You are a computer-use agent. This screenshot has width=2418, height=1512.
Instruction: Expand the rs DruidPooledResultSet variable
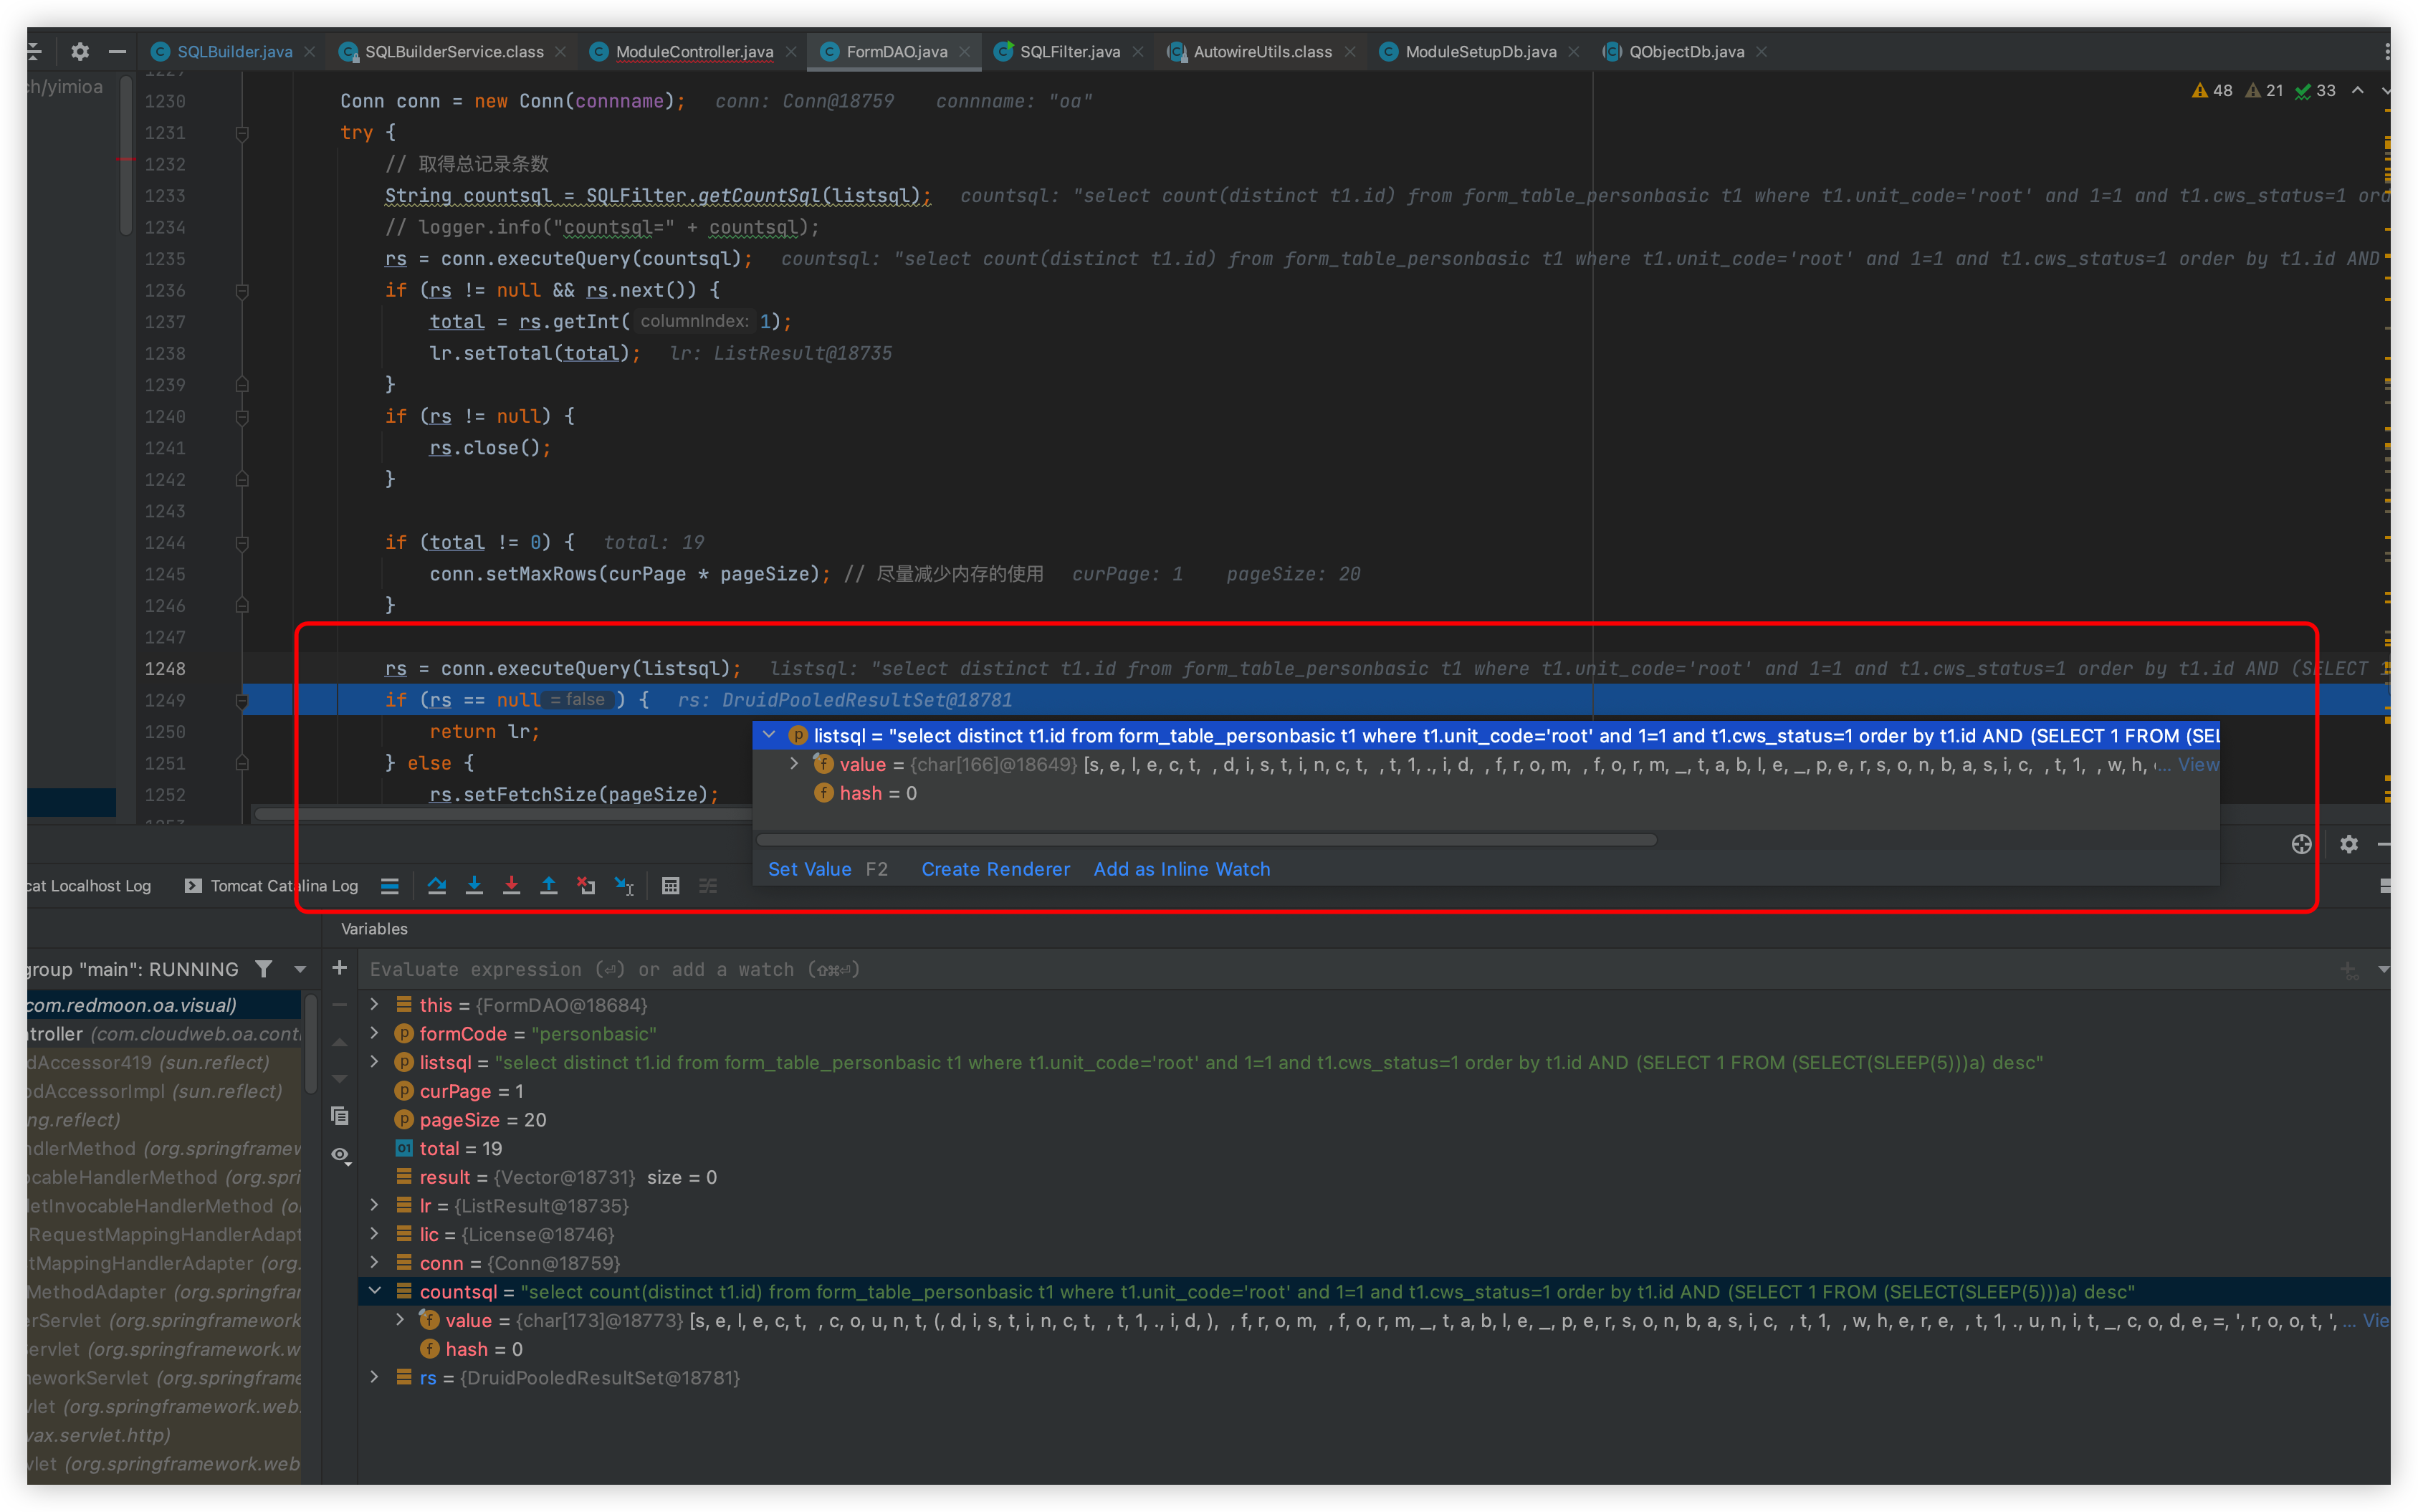pyautogui.click(x=375, y=1377)
